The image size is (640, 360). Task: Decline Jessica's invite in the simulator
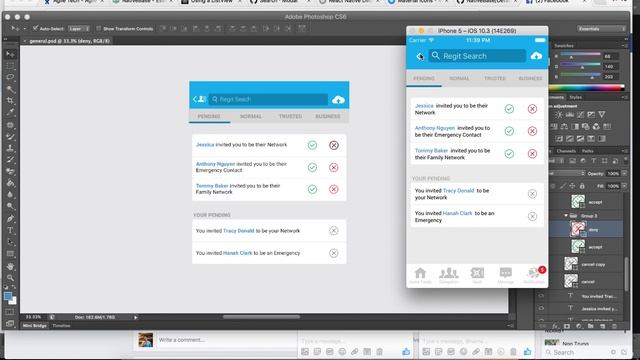coord(532,109)
